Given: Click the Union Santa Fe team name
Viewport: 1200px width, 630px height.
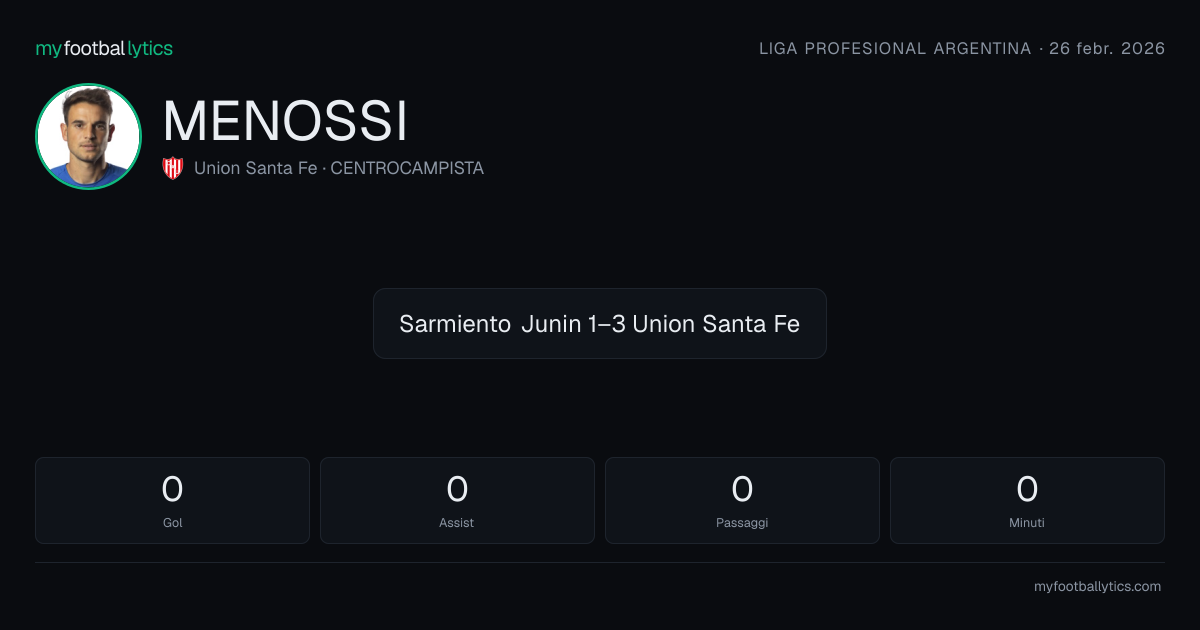Looking at the screenshot, I should tap(255, 168).
